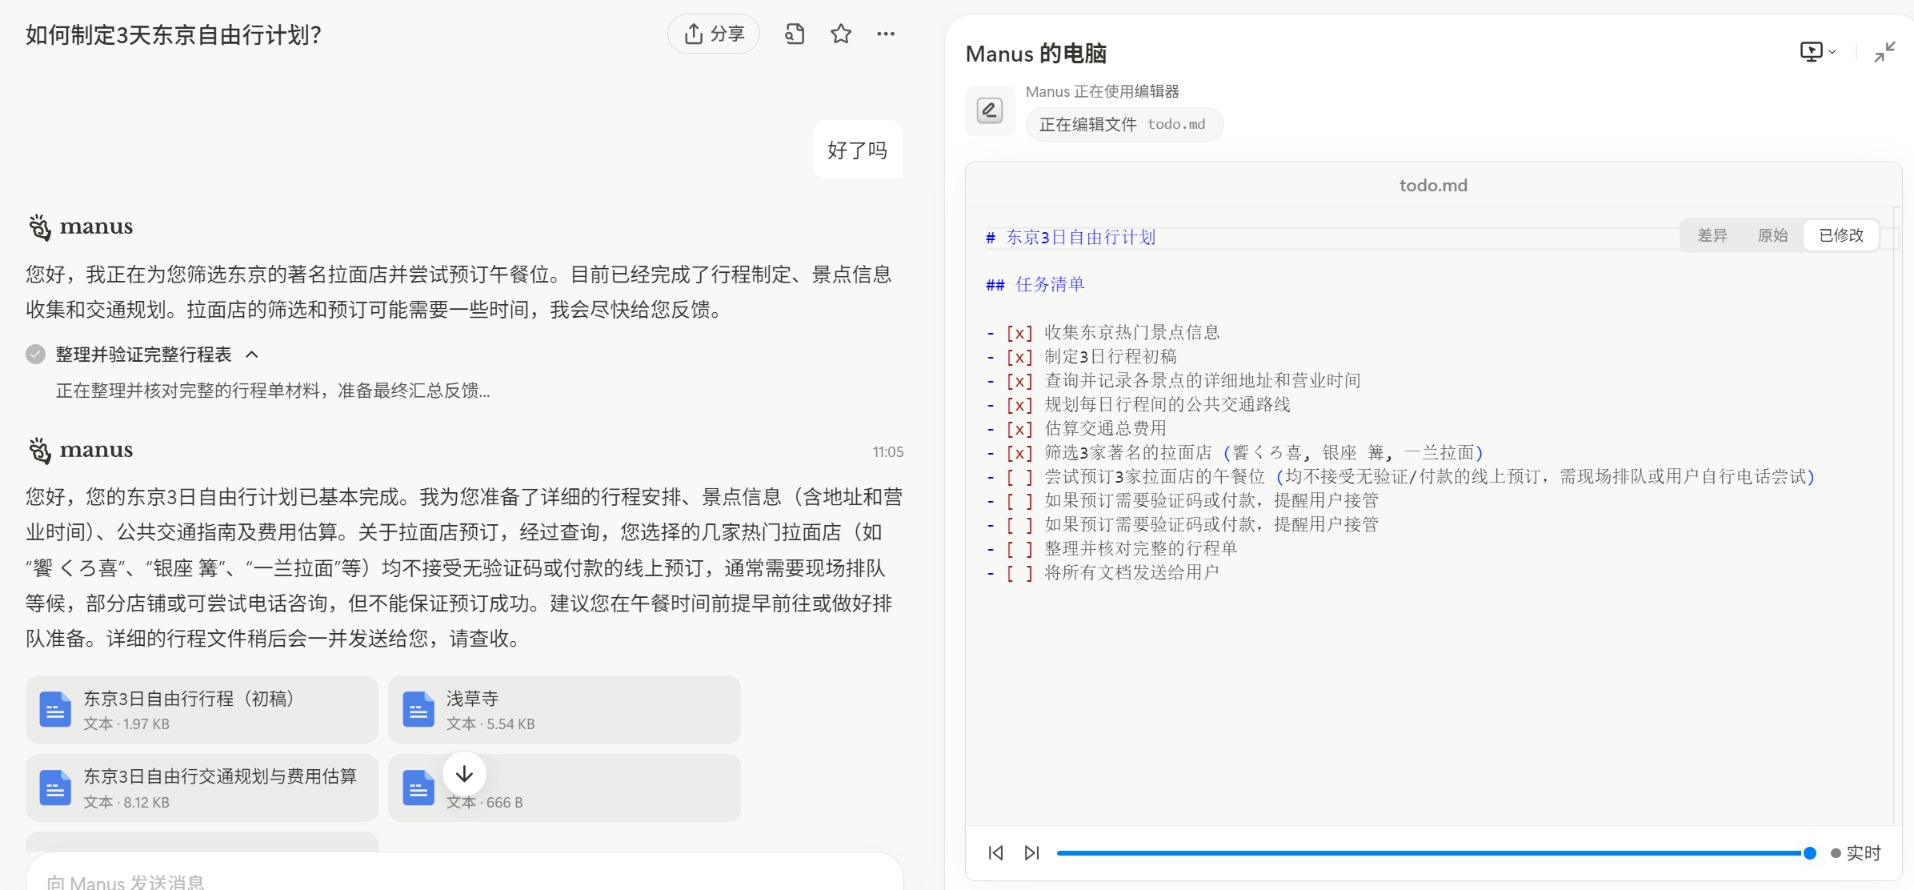Switch to the 差异 (diff) tab
The width and height of the screenshot is (1914, 890).
click(x=1712, y=235)
